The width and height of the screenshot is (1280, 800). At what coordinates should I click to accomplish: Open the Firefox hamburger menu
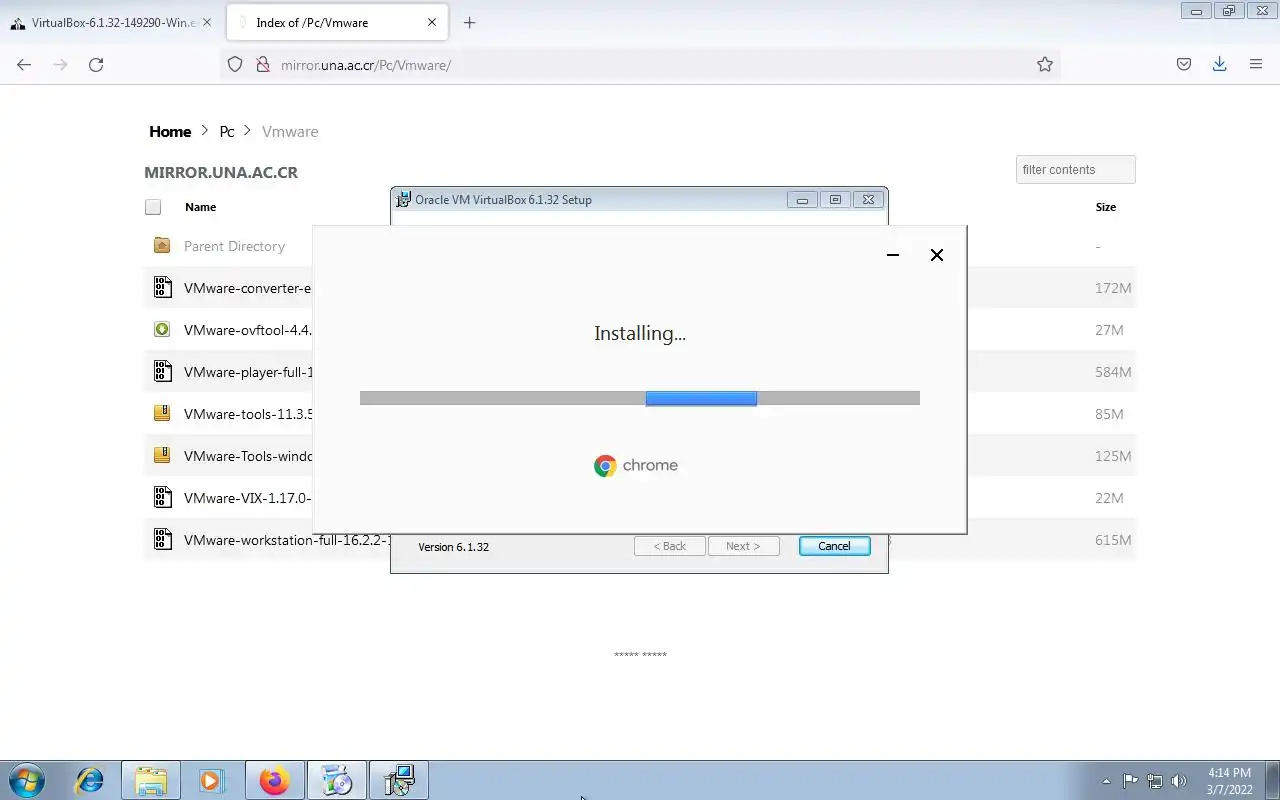click(1256, 64)
